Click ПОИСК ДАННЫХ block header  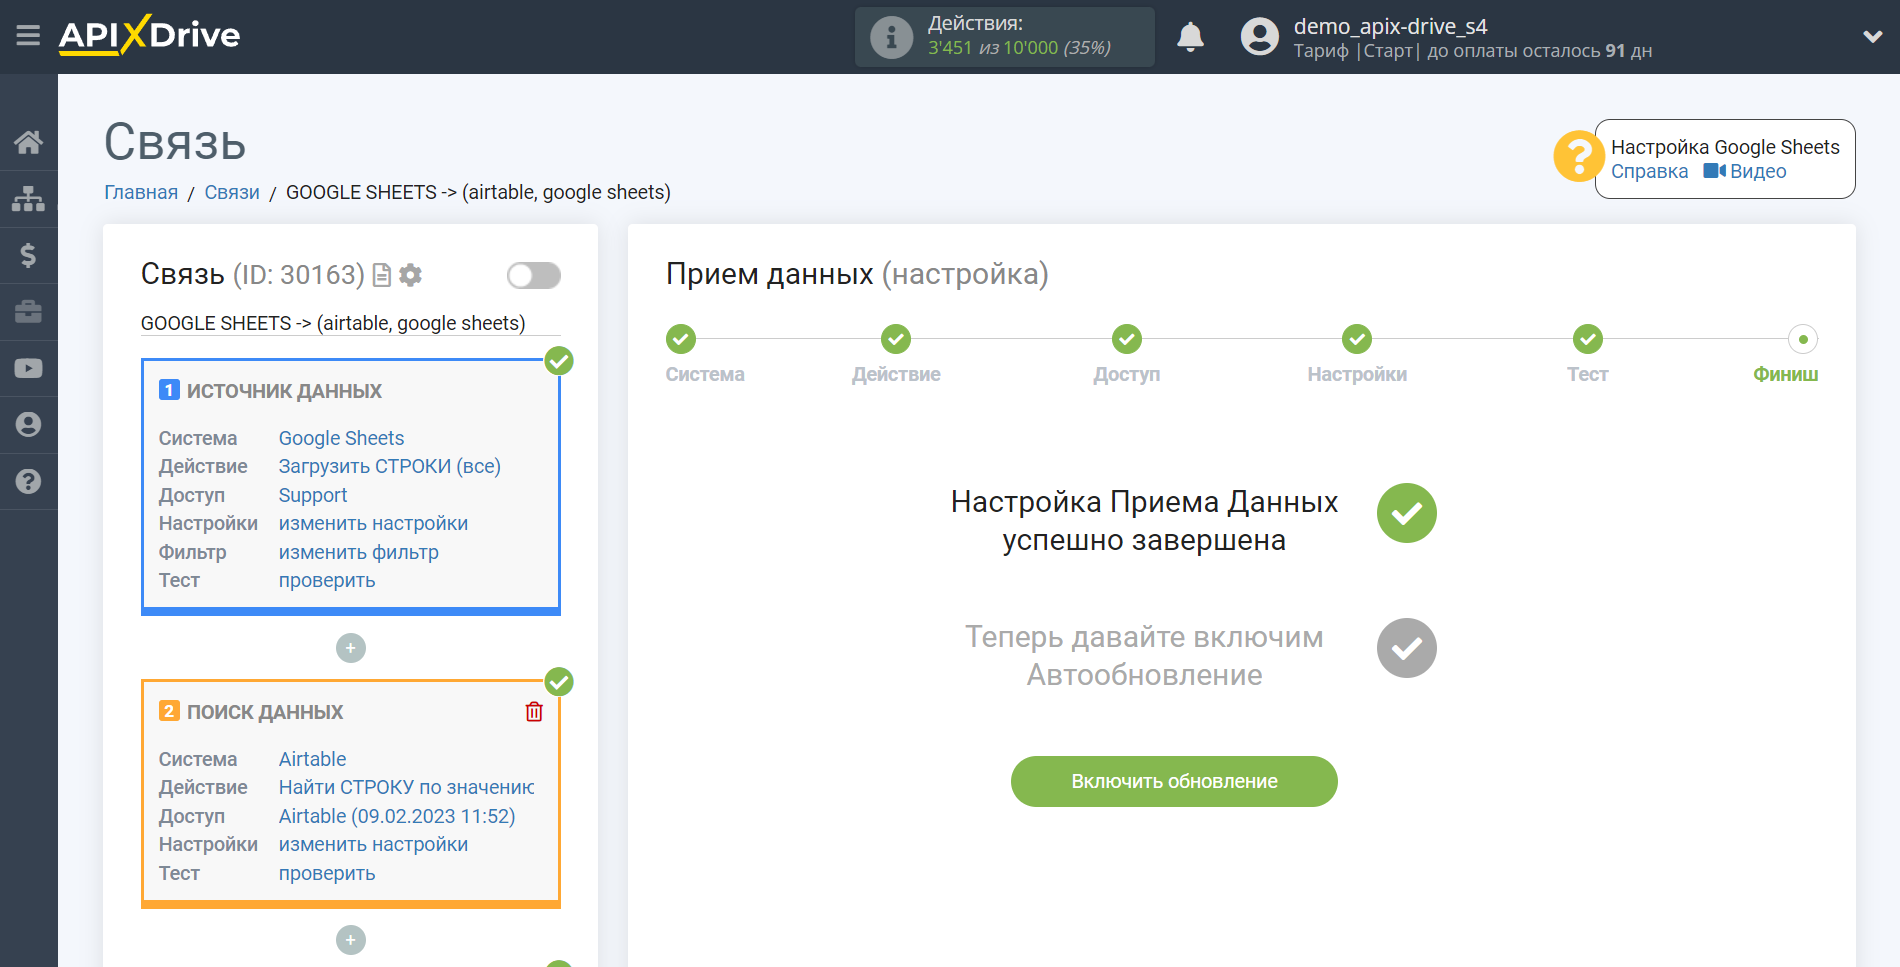pyautogui.click(x=265, y=712)
